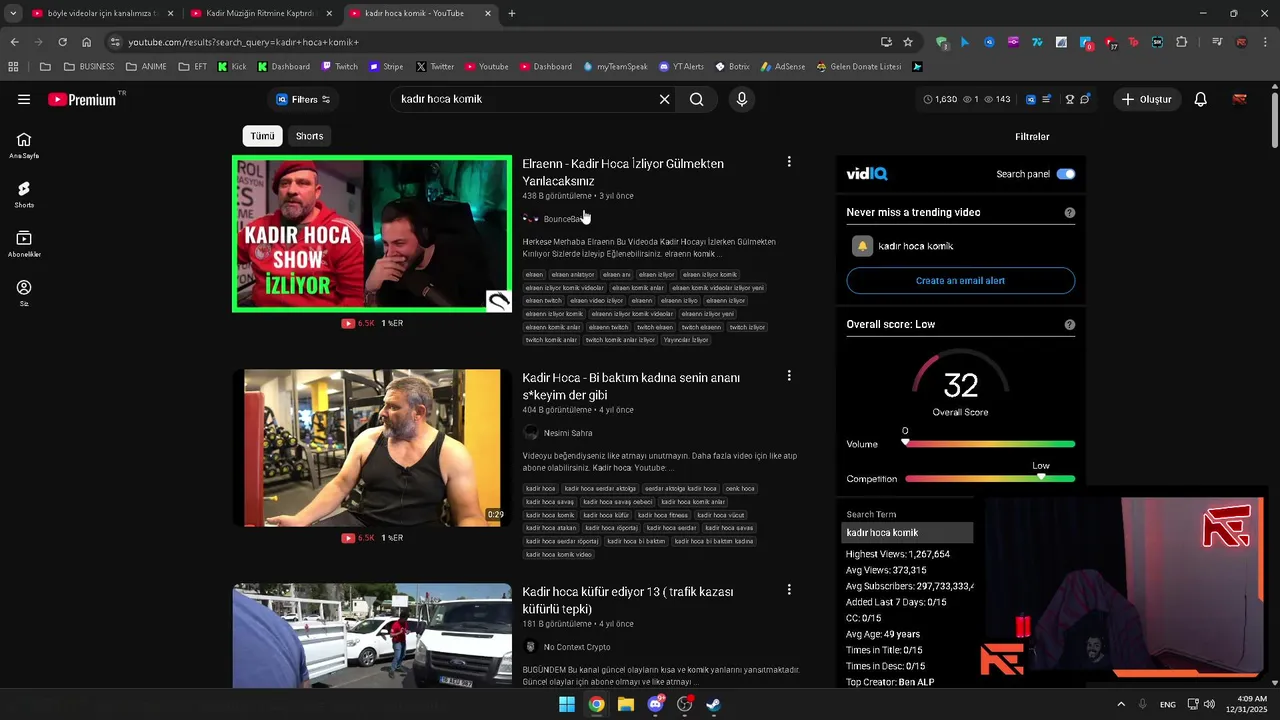This screenshot has width=1280, height=720.
Task: Select the Shorts filter chip
Action: 309,136
